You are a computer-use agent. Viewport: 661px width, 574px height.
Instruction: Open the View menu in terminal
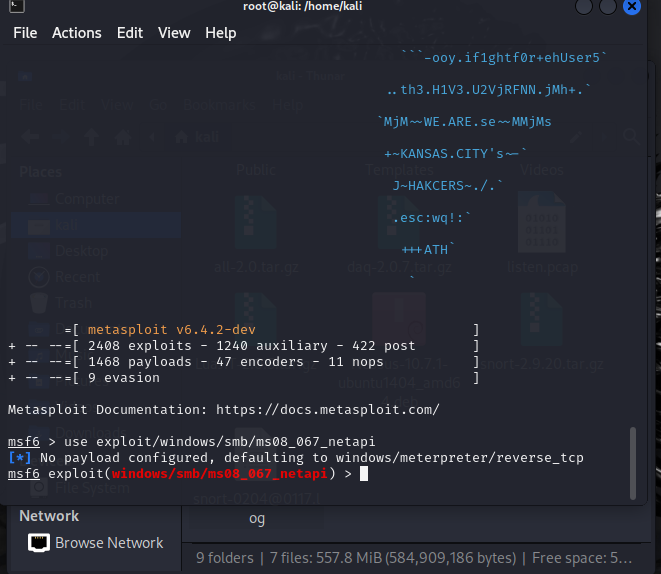[x=174, y=33]
